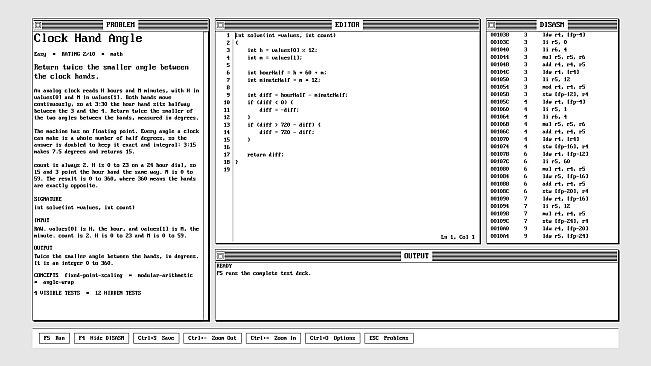Viewport: 651px width, 366px height.
Task: Click the "4 VISIBLE TESTS" text
Action: point(57,293)
